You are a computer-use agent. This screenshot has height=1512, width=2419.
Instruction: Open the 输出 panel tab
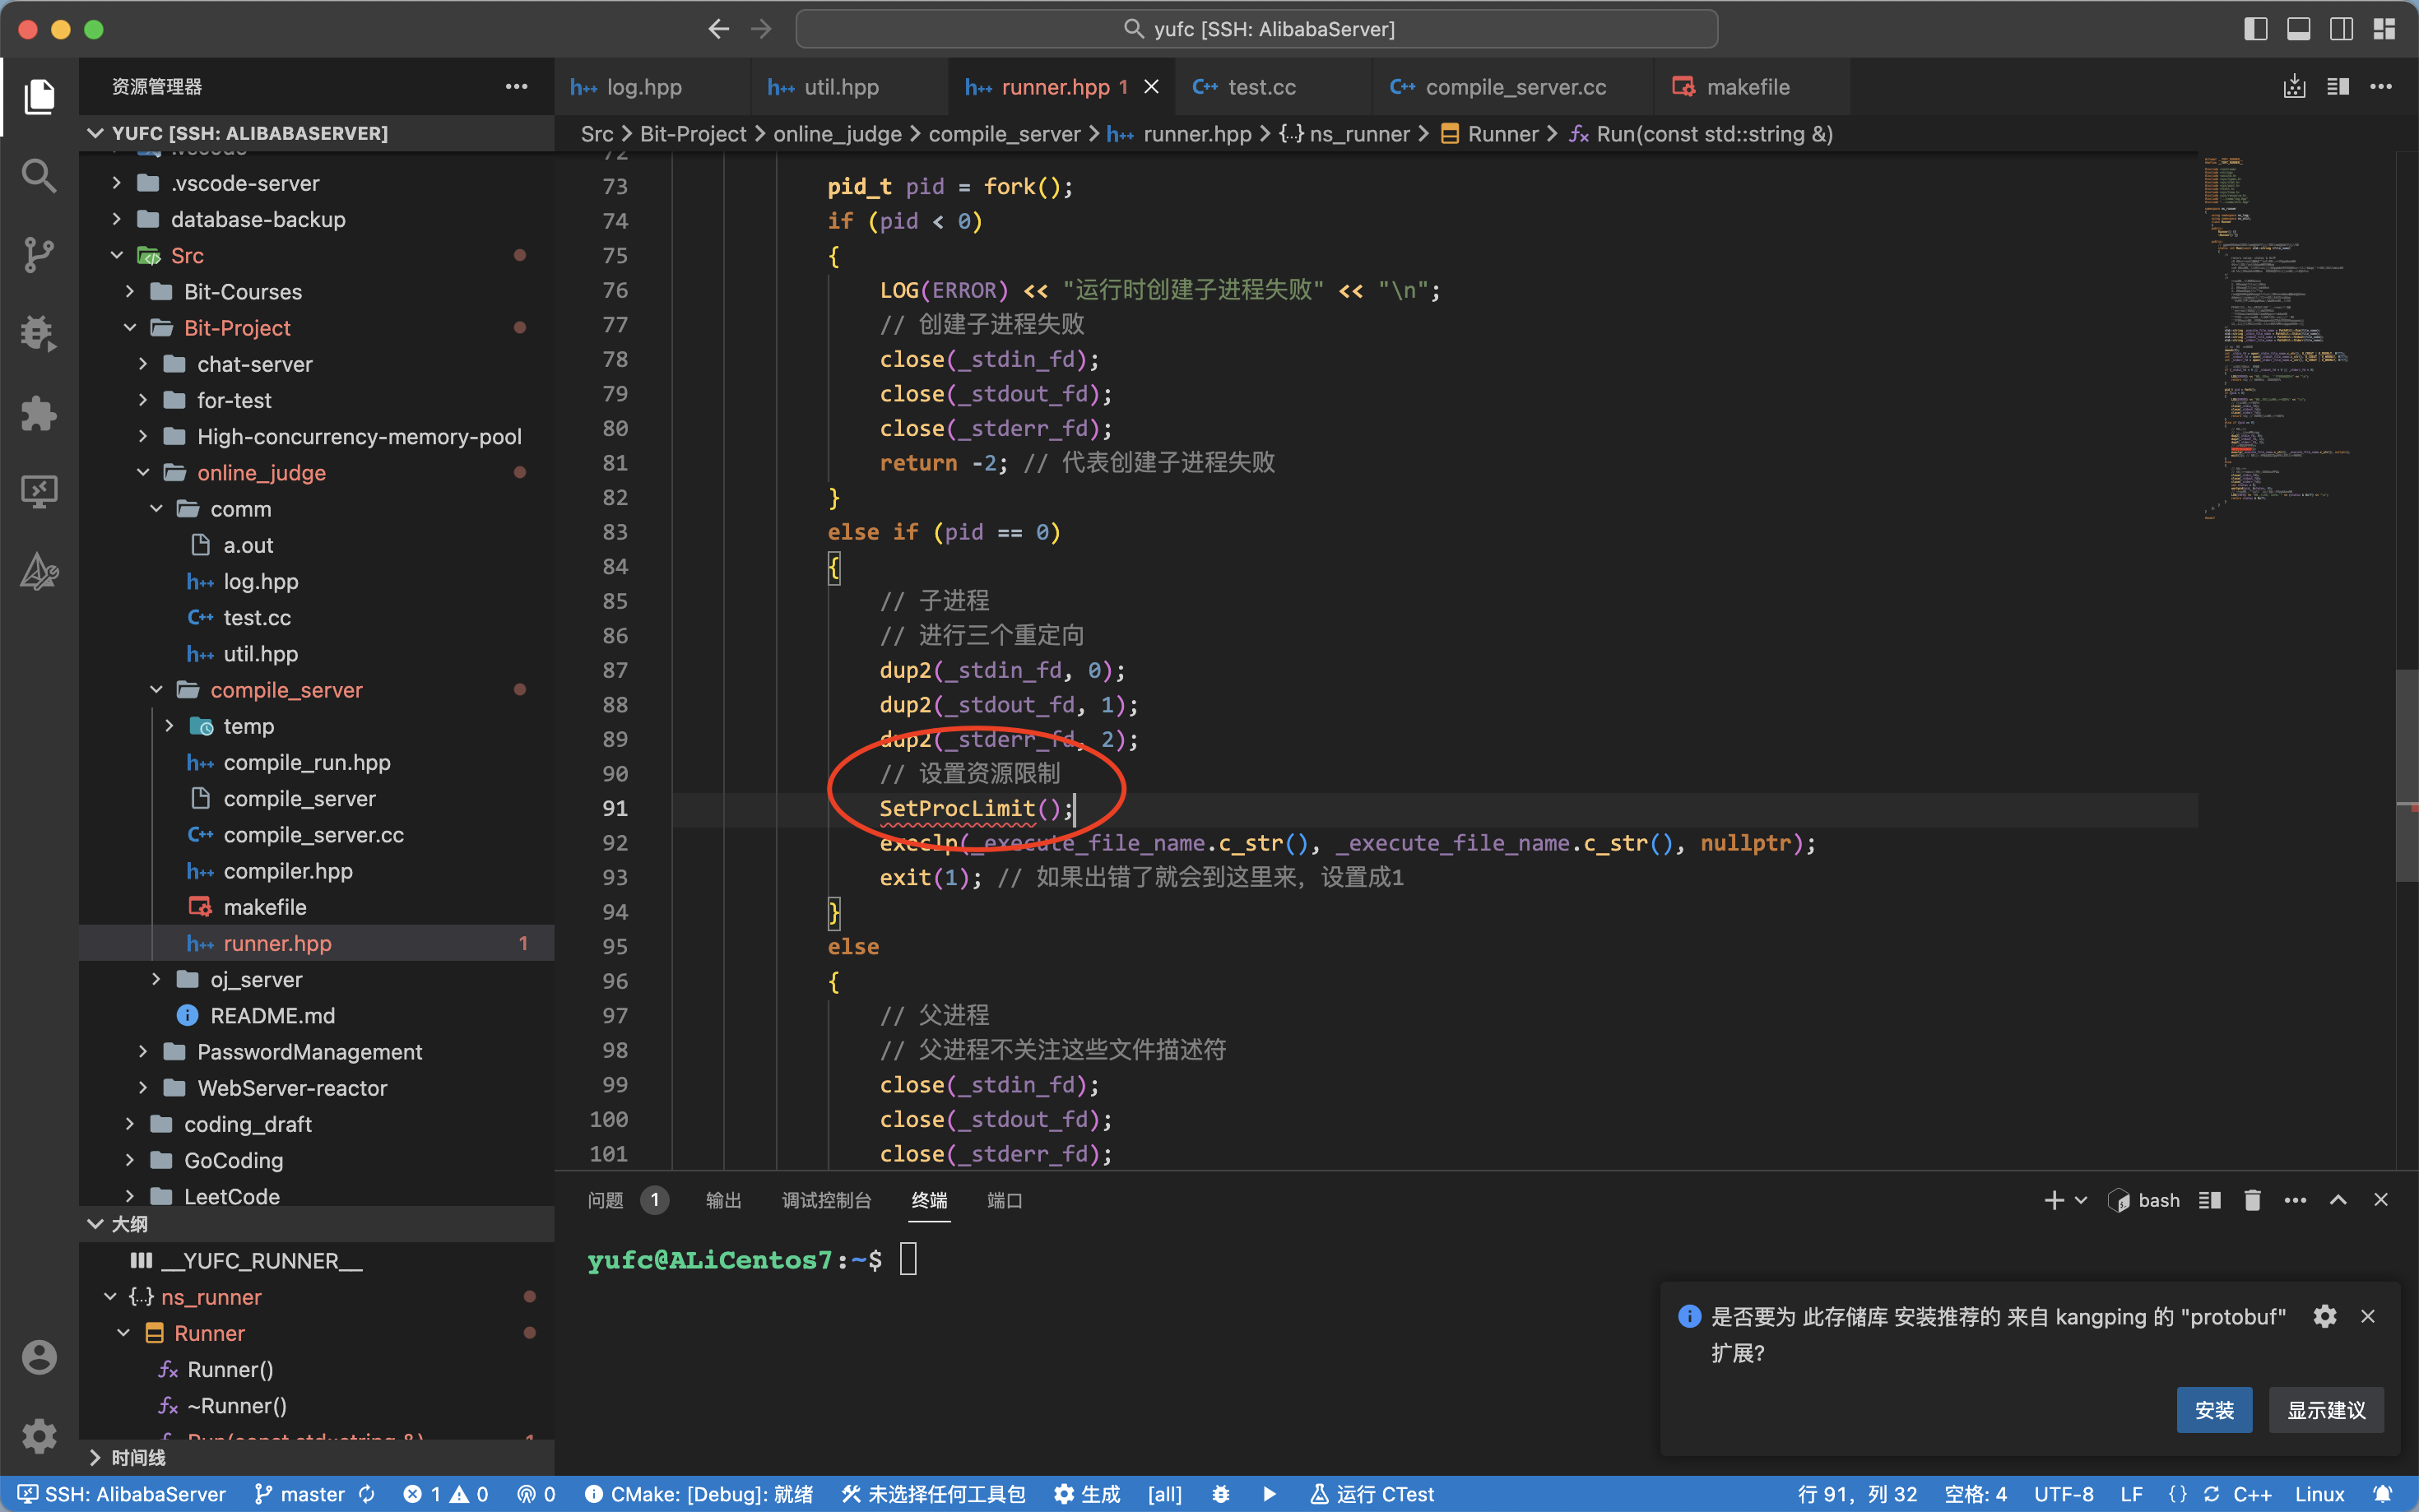coord(724,1200)
